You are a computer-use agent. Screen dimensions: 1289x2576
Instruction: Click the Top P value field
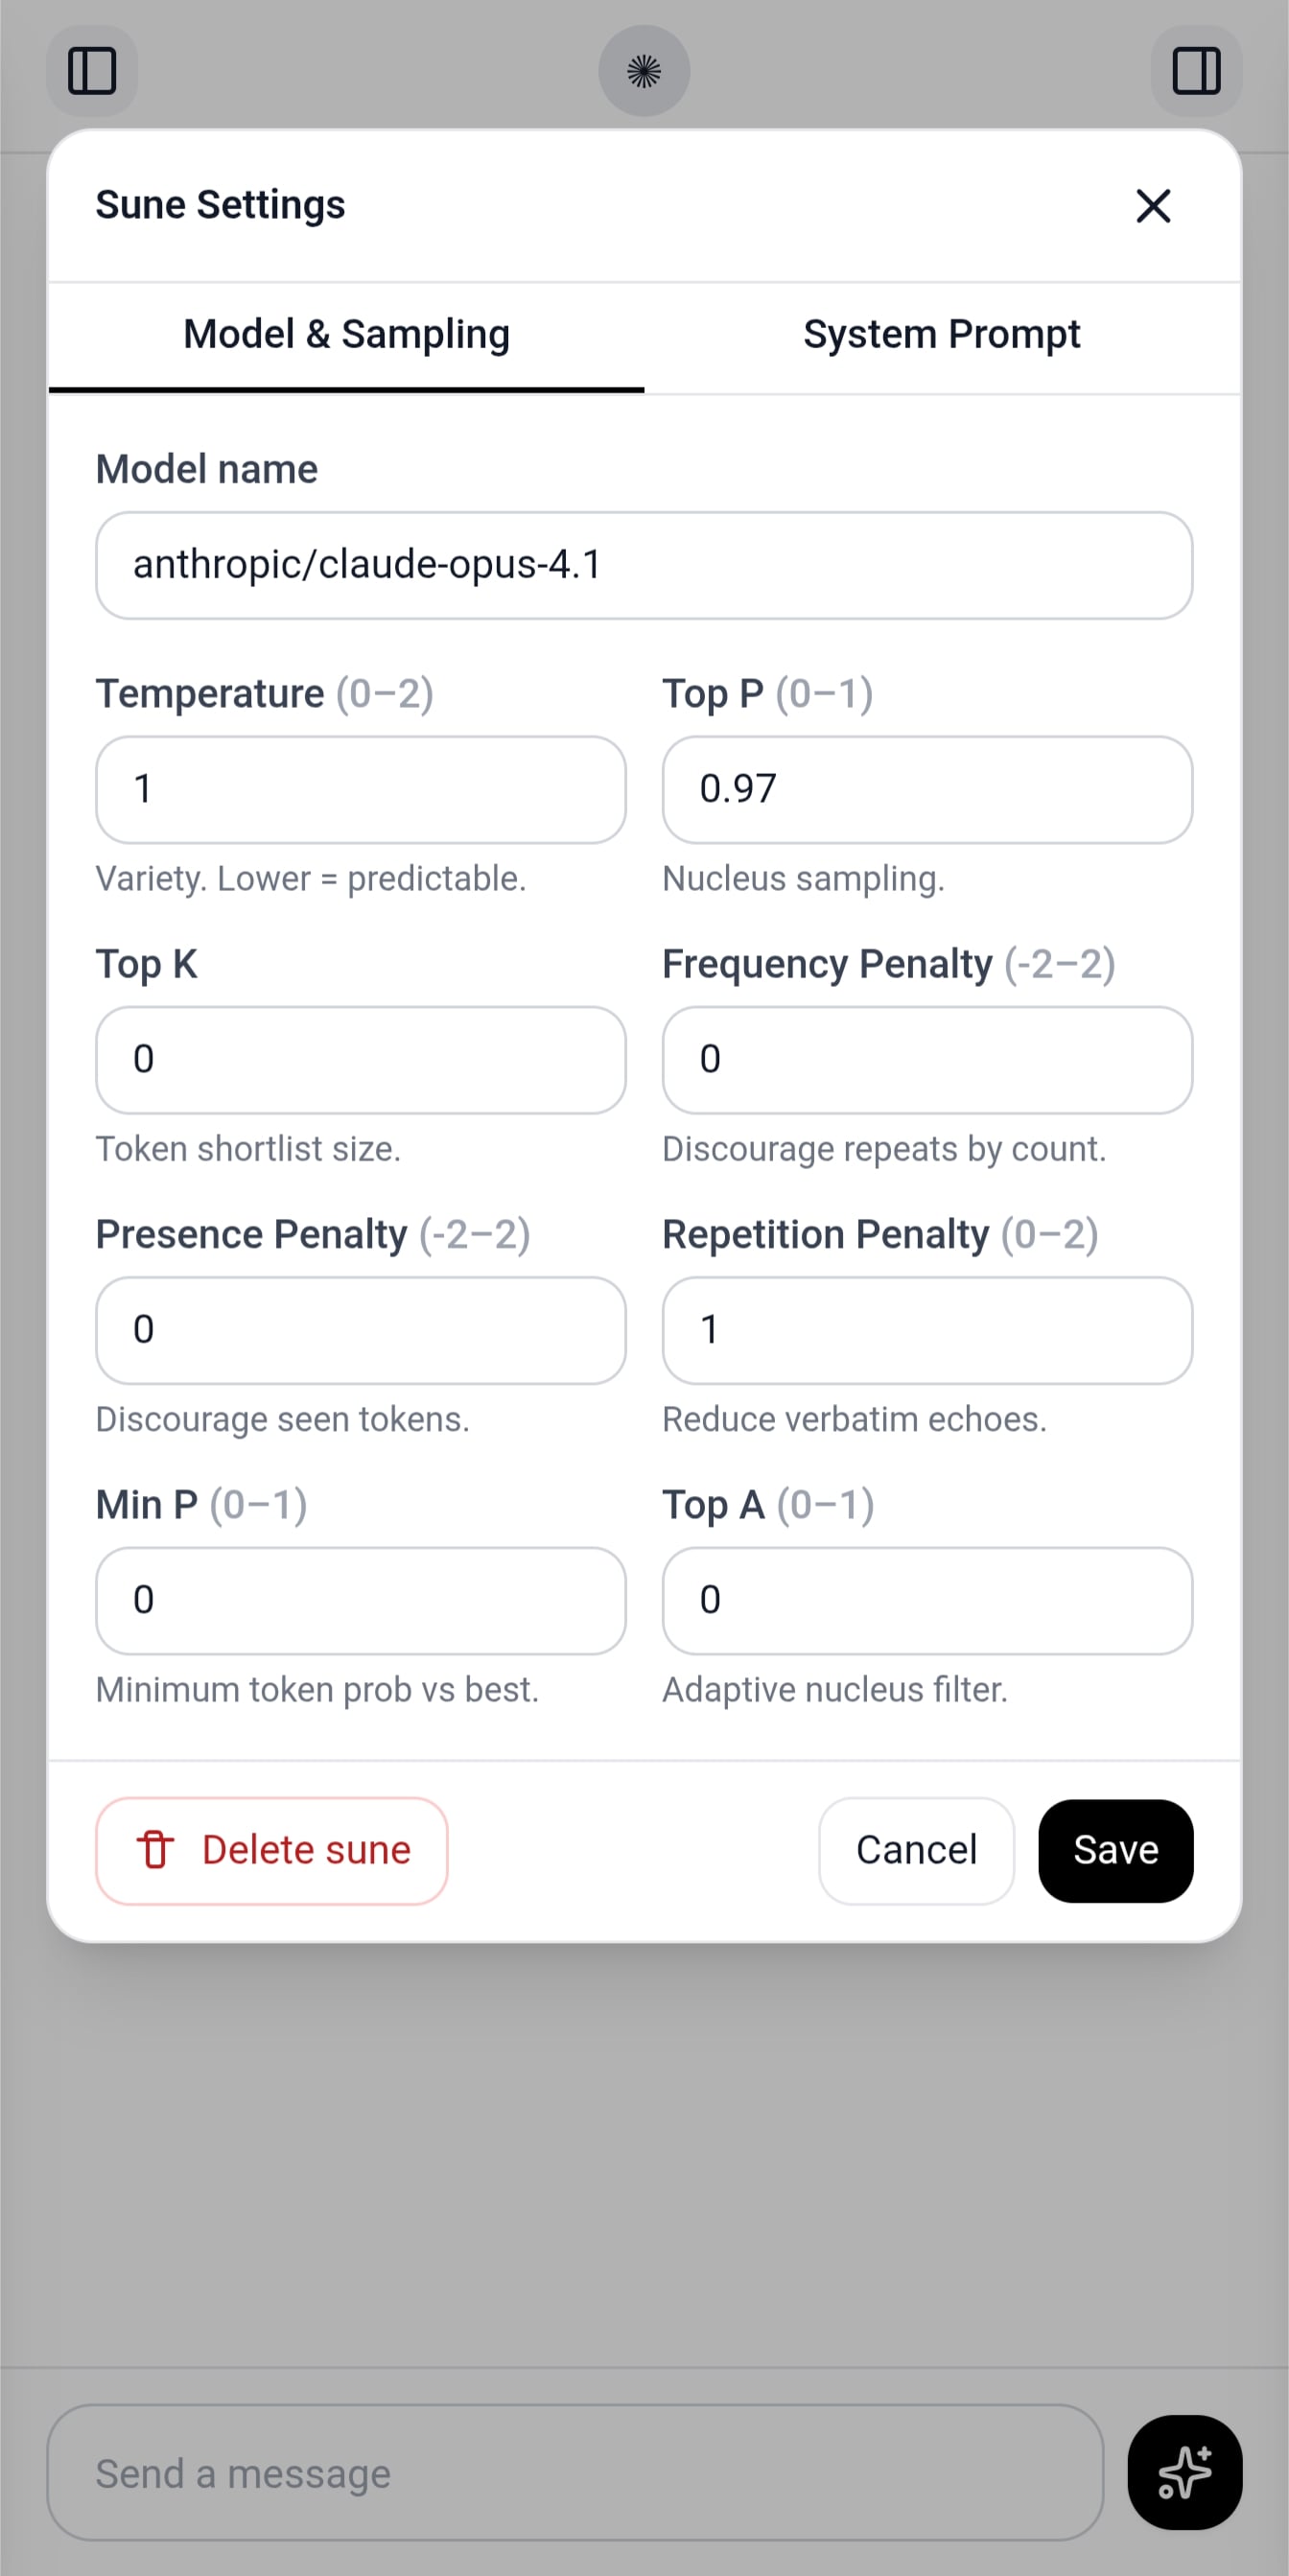927,789
